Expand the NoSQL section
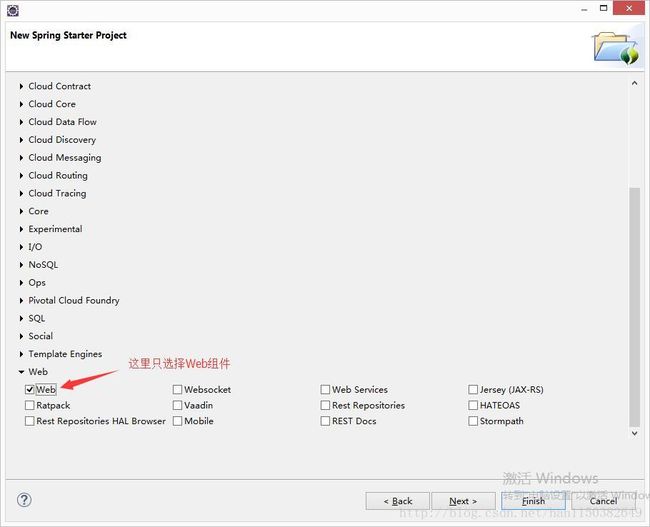Viewport: 650px width, 527px height. click(21, 265)
